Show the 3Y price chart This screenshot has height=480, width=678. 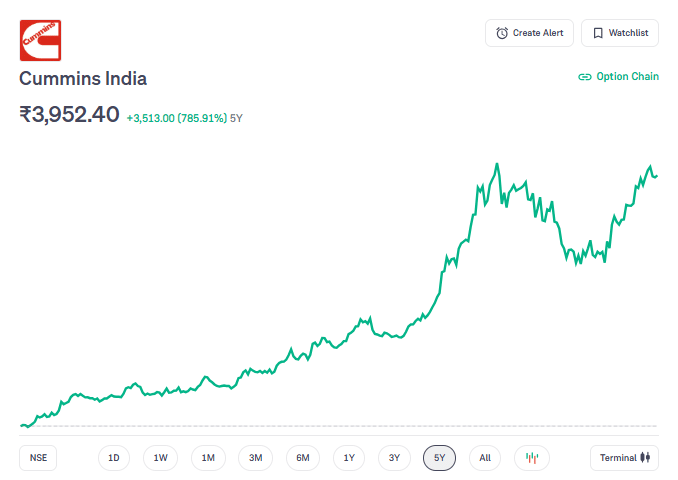click(x=394, y=458)
